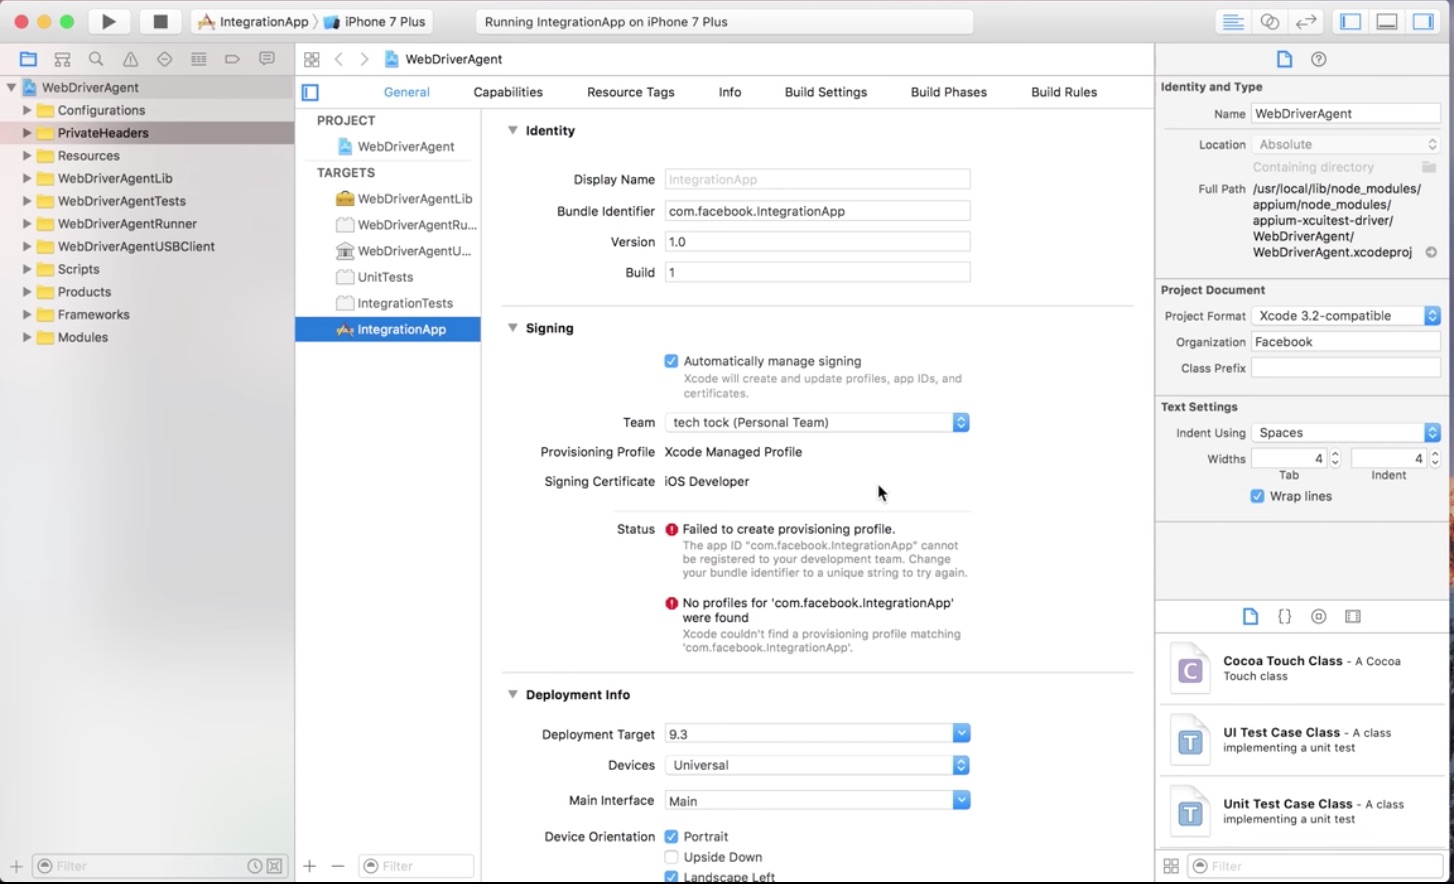Open the Debug navigator
The height and width of the screenshot is (884, 1454).
pyautogui.click(x=198, y=59)
